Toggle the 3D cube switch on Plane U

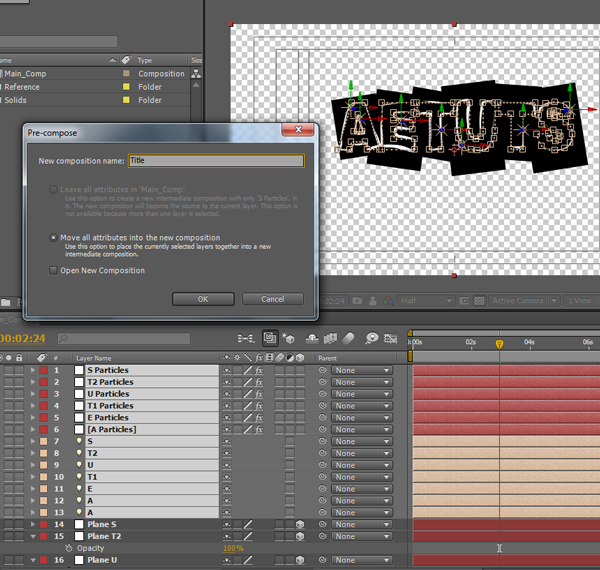[300, 560]
